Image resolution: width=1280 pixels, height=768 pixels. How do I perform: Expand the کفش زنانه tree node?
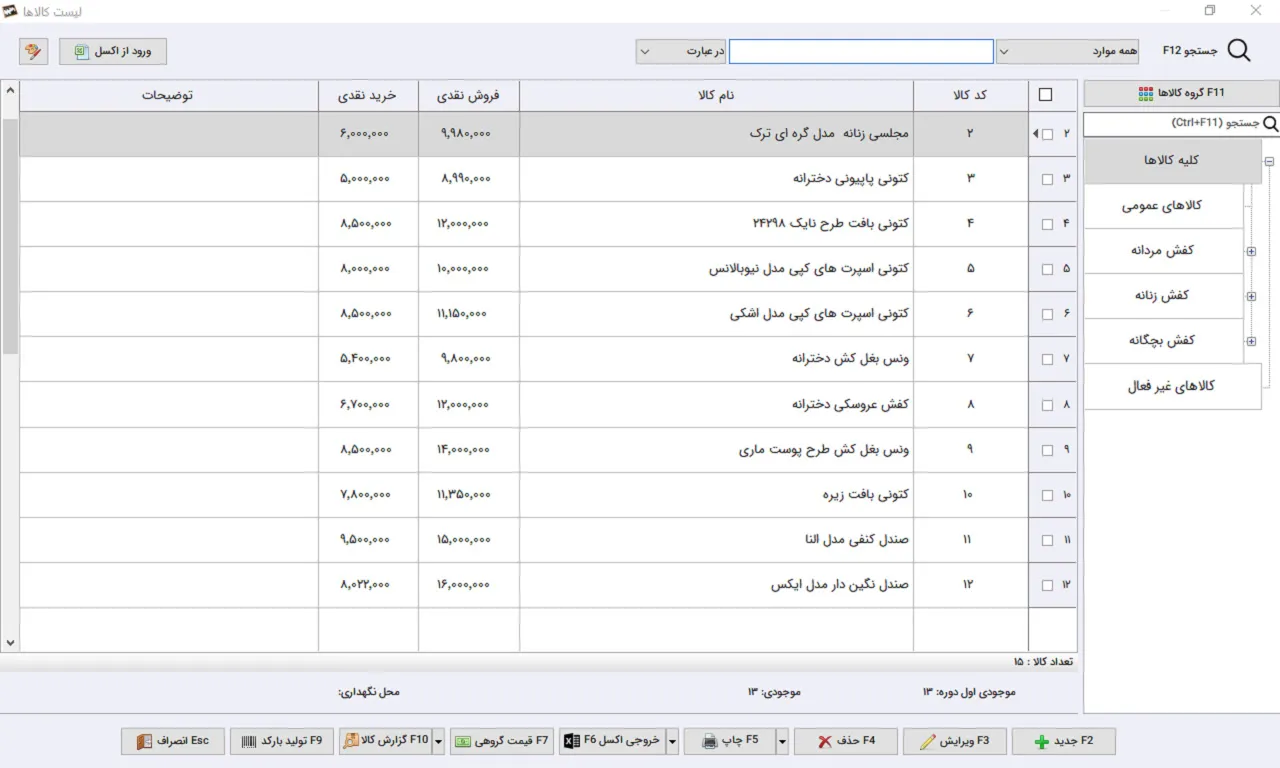(1251, 297)
